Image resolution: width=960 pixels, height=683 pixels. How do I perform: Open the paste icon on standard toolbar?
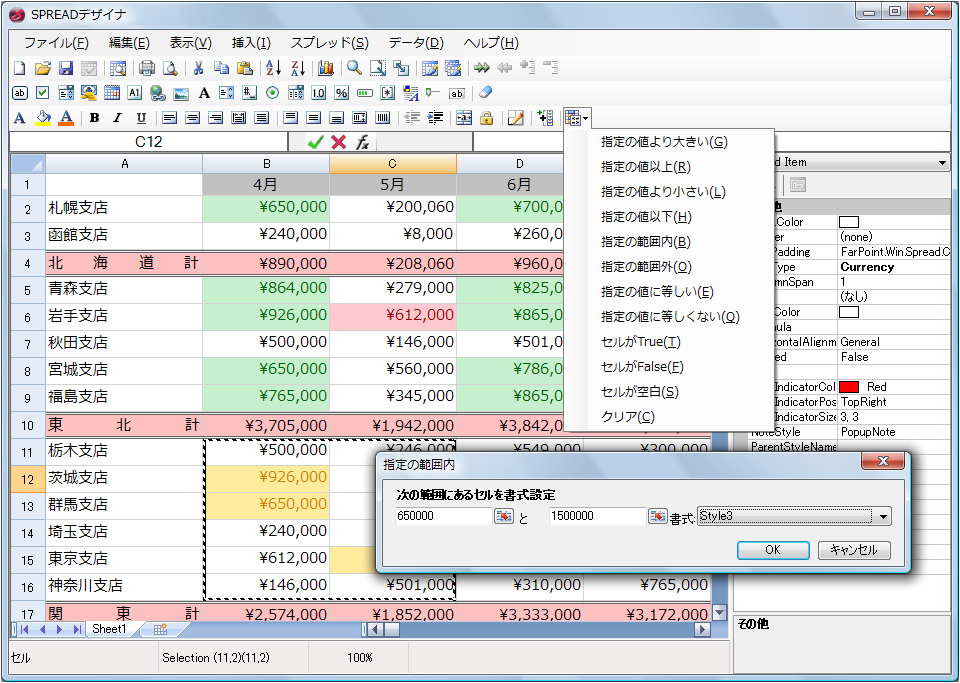pos(245,67)
